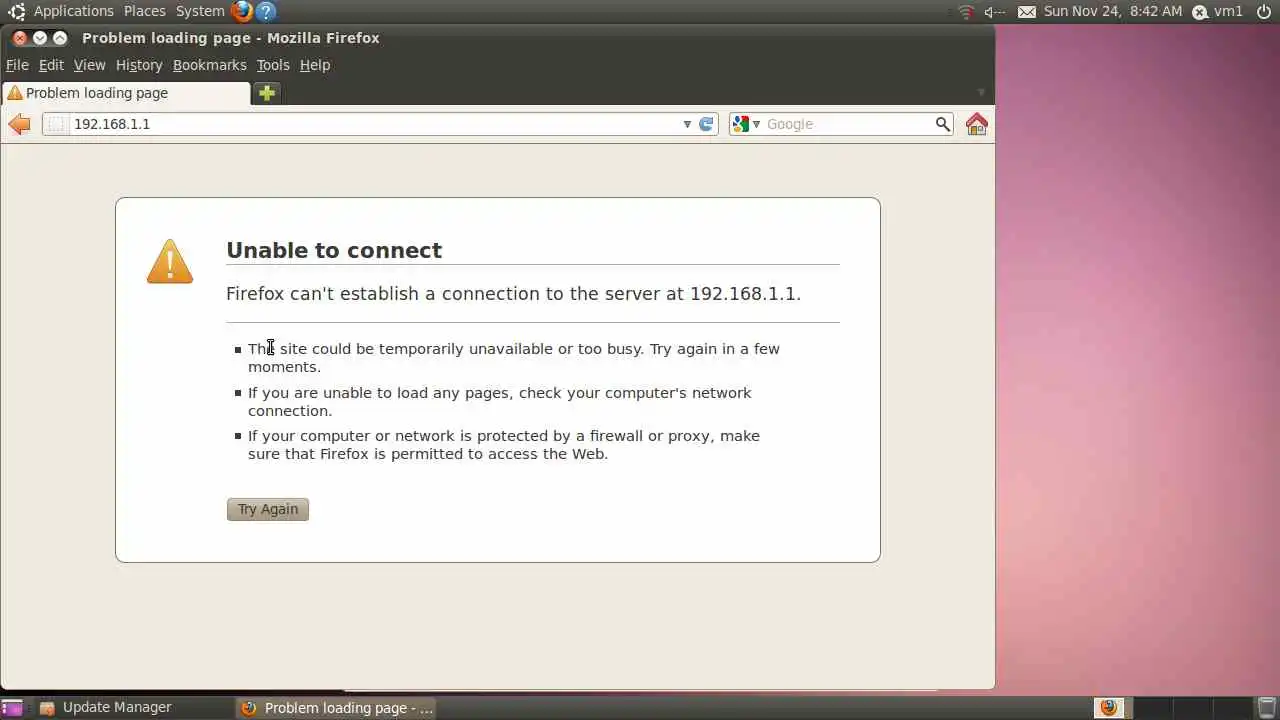Click the firewall or proxy bullet text
The height and width of the screenshot is (720, 1280).
(x=504, y=445)
